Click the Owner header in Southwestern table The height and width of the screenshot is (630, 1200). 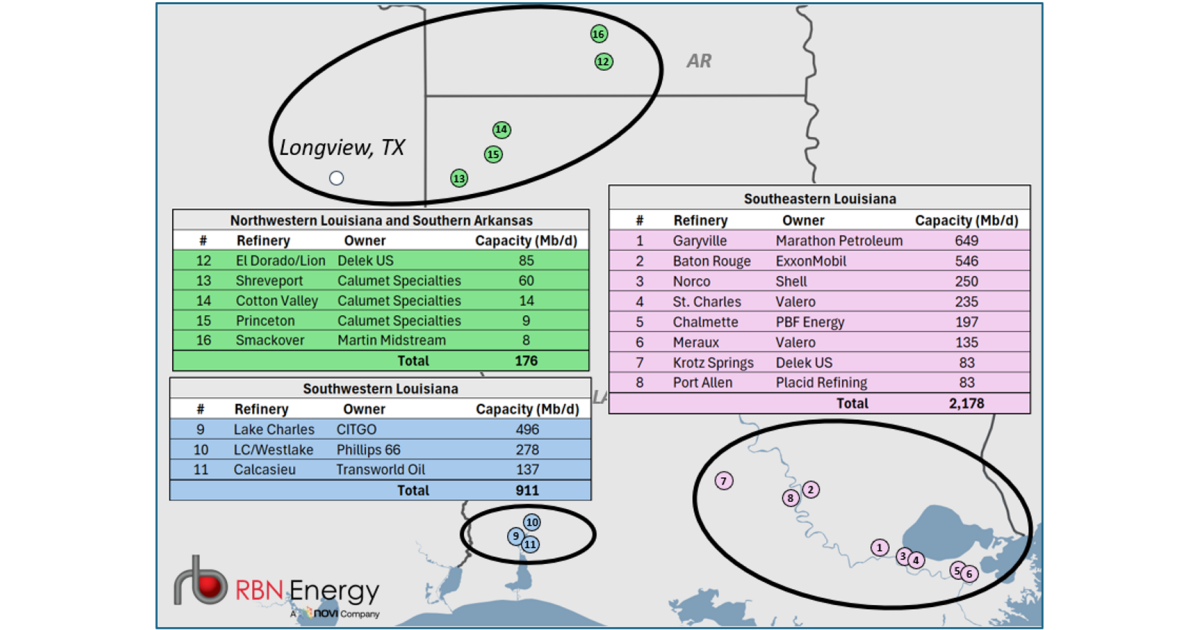(x=364, y=409)
